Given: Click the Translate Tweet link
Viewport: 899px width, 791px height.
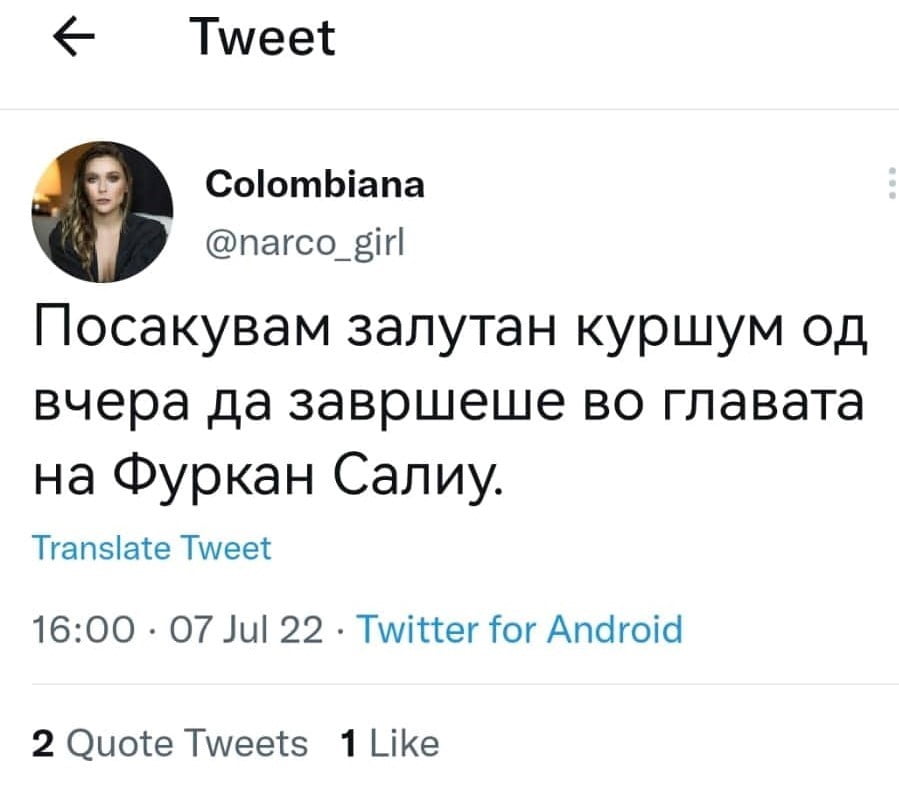Looking at the screenshot, I should coord(152,549).
